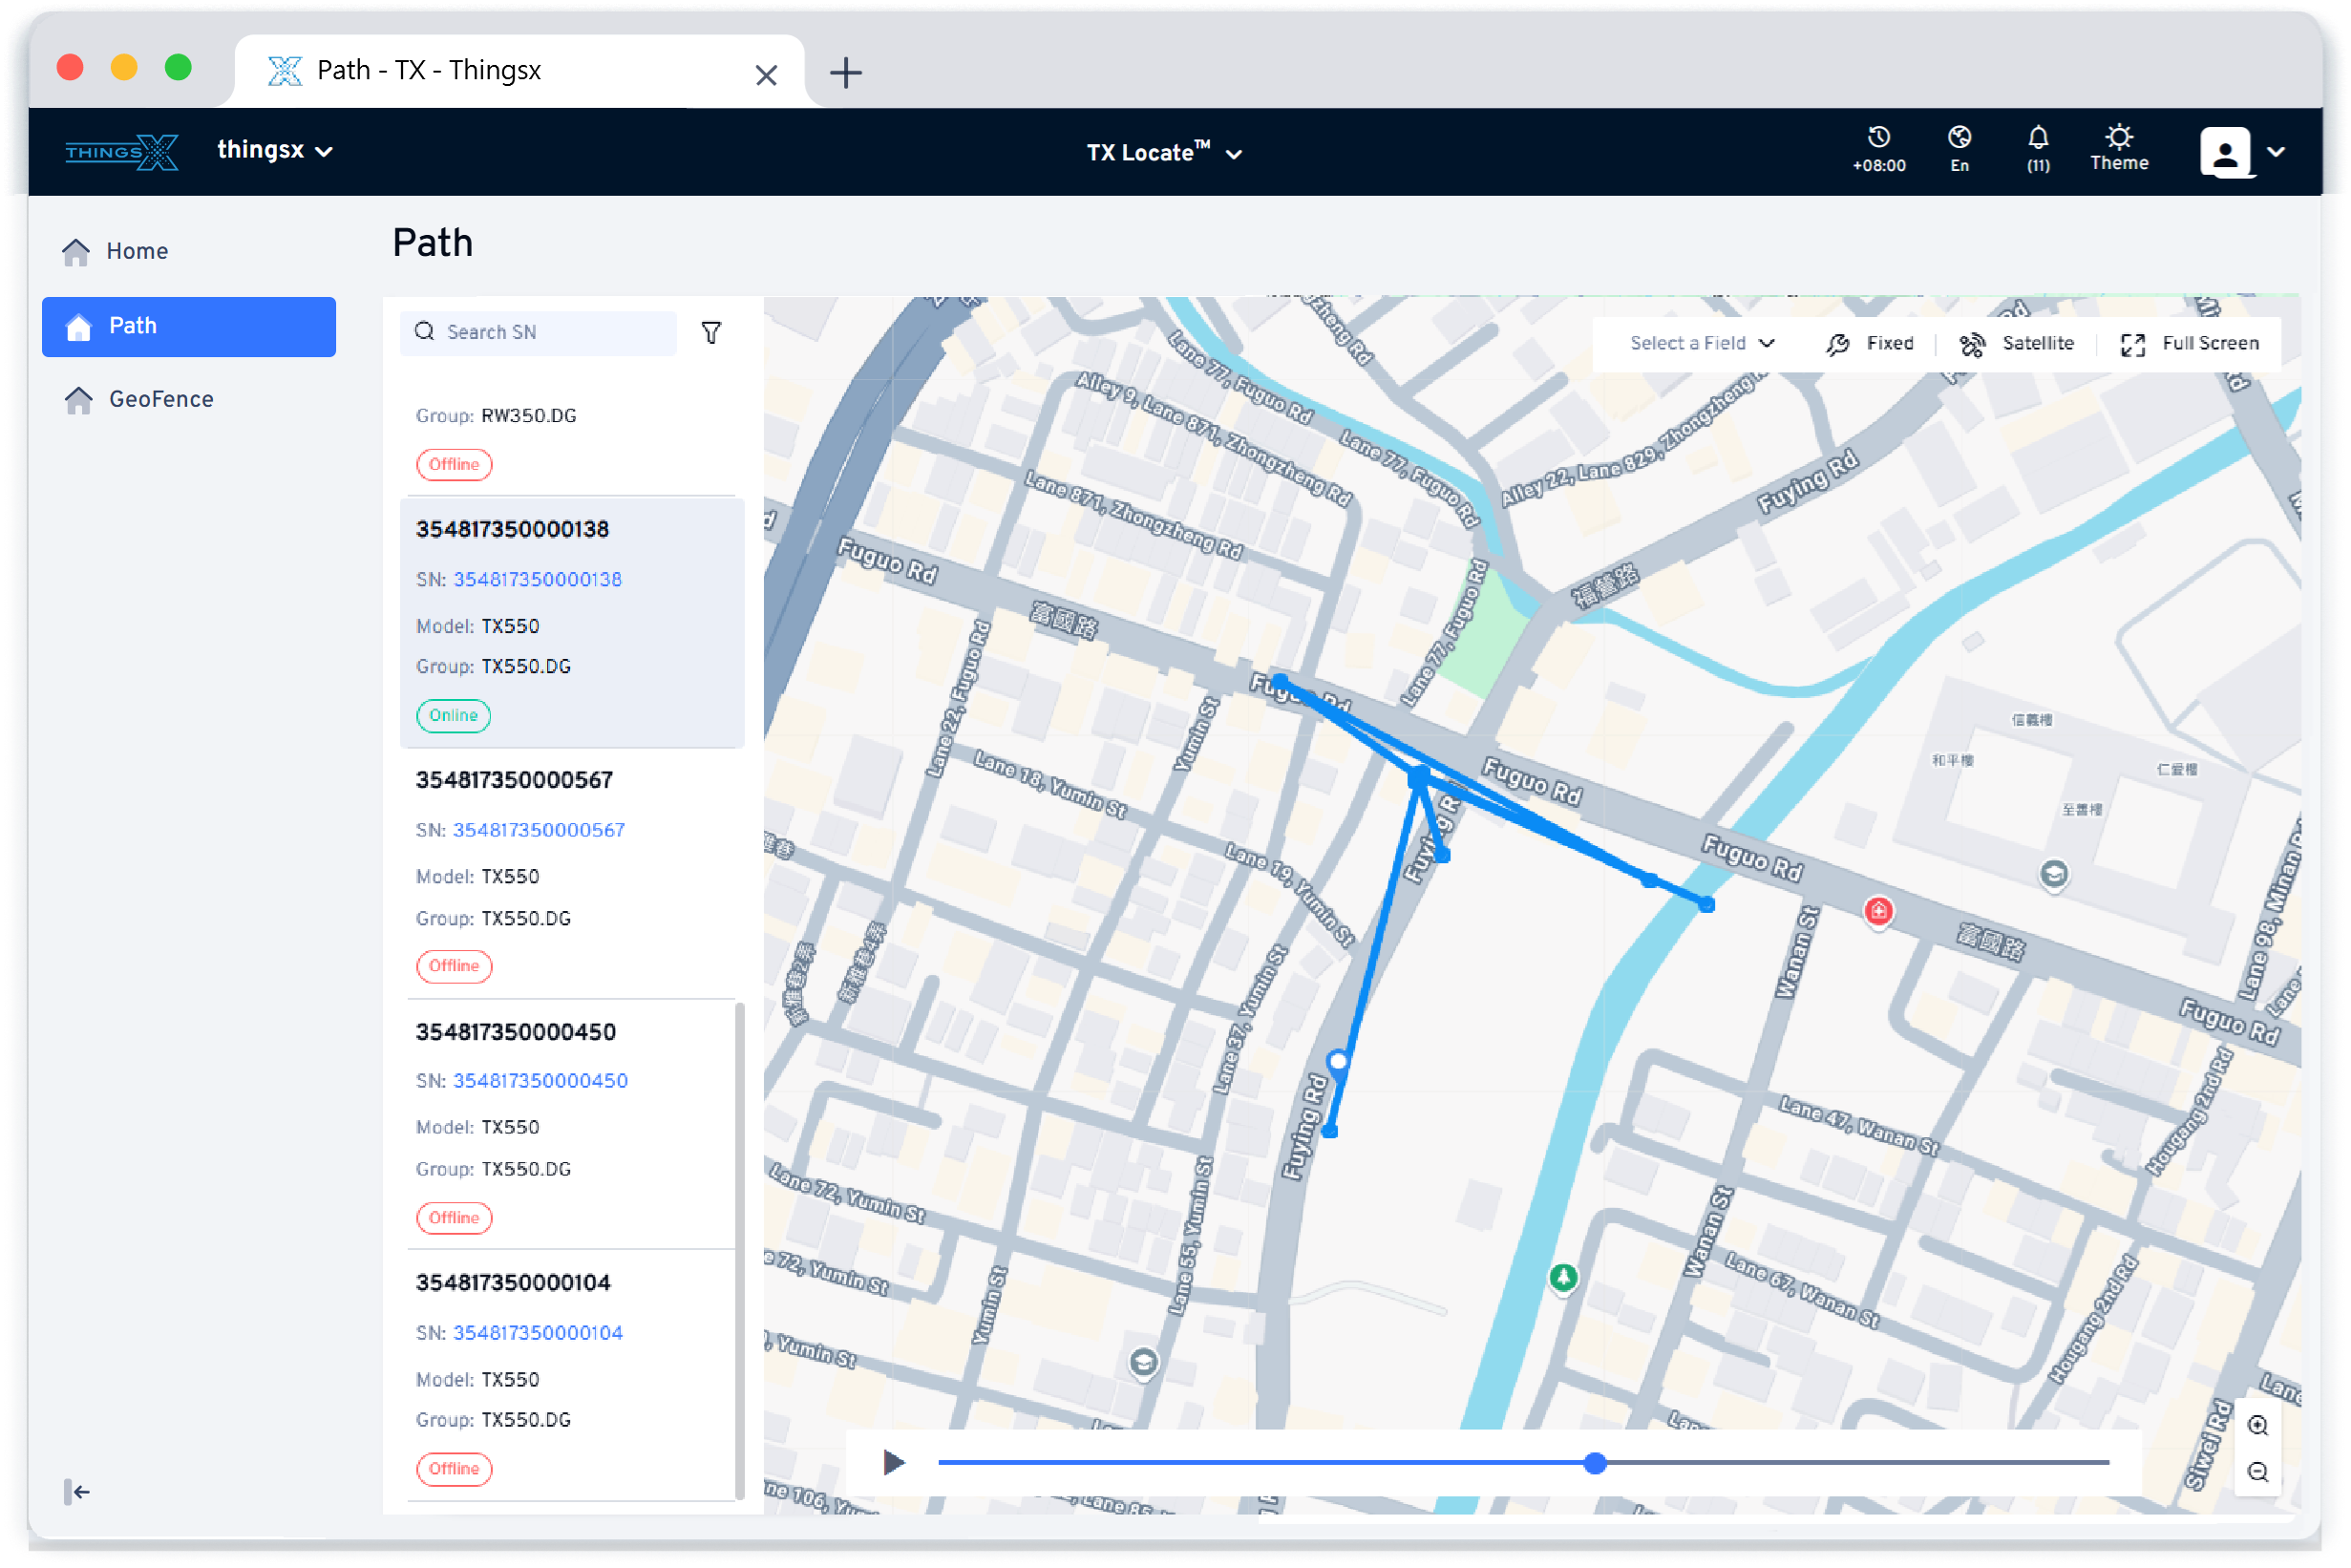Viewport: 2351px width, 1568px height.
Task: Enter Full Screen map mode
Action: click(x=2189, y=344)
